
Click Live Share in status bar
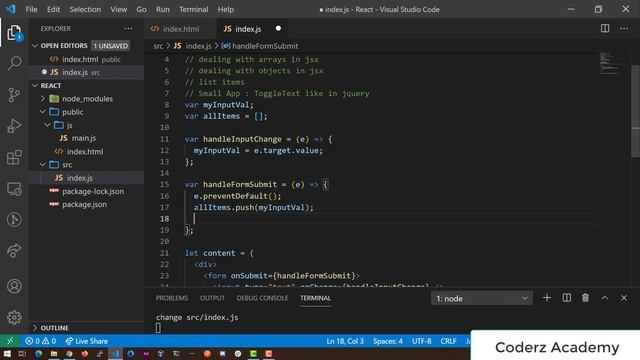(x=87, y=341)
